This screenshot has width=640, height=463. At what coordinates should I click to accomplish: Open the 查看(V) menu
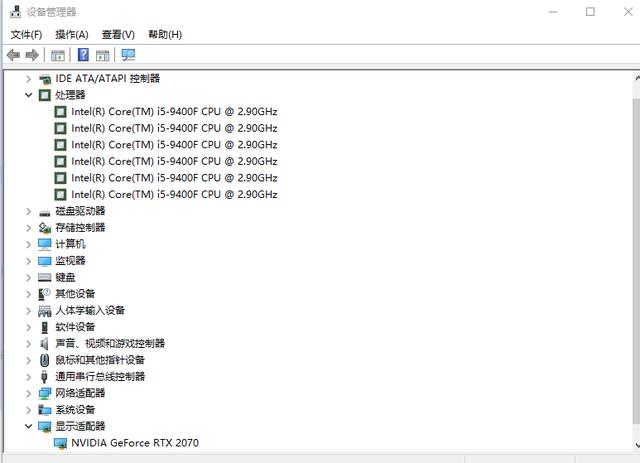(x=118, y=35)
